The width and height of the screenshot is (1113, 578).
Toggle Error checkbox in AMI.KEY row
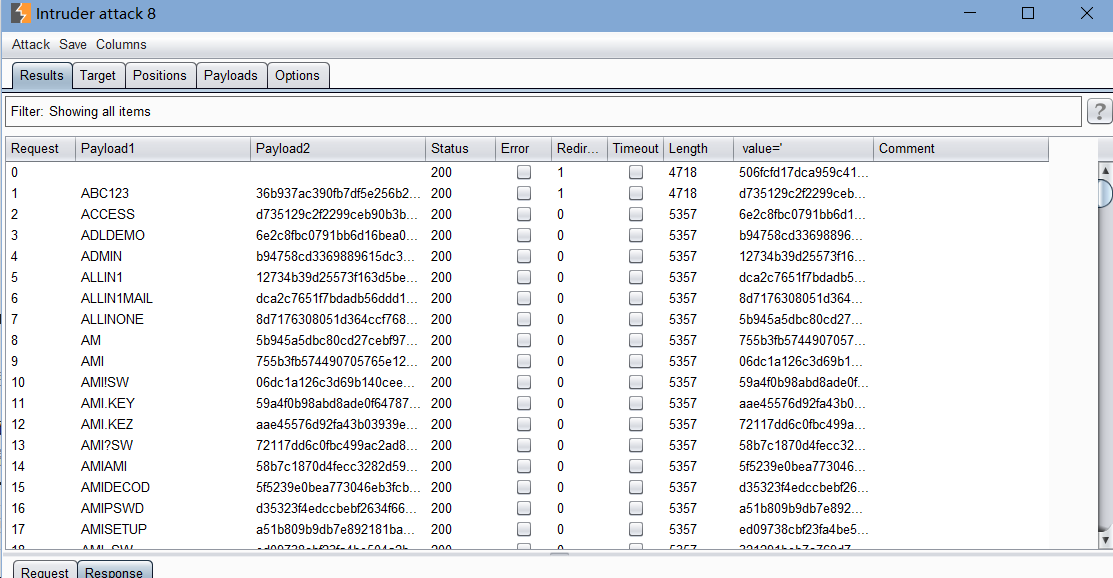click(x=524, y=403)
